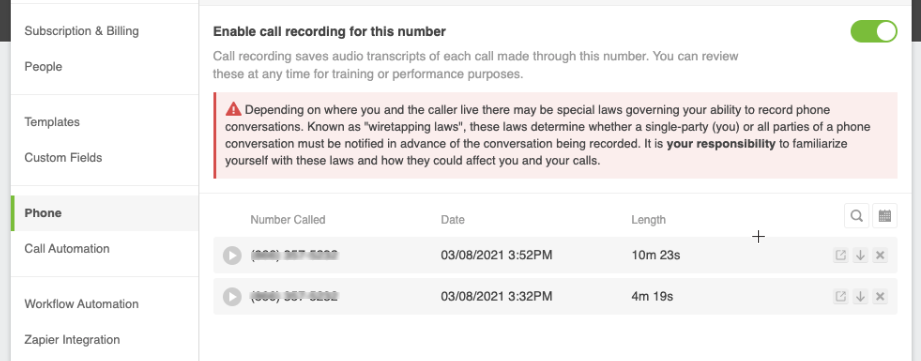Open search for call recordings
921x361 pixels.
tap(856, 216)
